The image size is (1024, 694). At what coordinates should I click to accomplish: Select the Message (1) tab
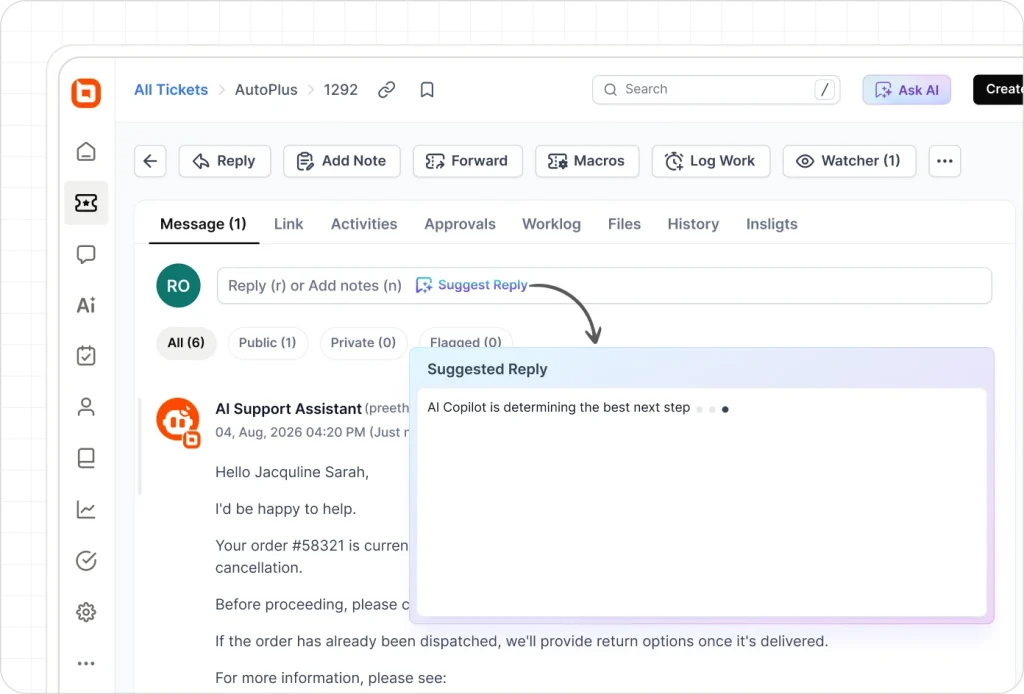[x=203, y=224]
